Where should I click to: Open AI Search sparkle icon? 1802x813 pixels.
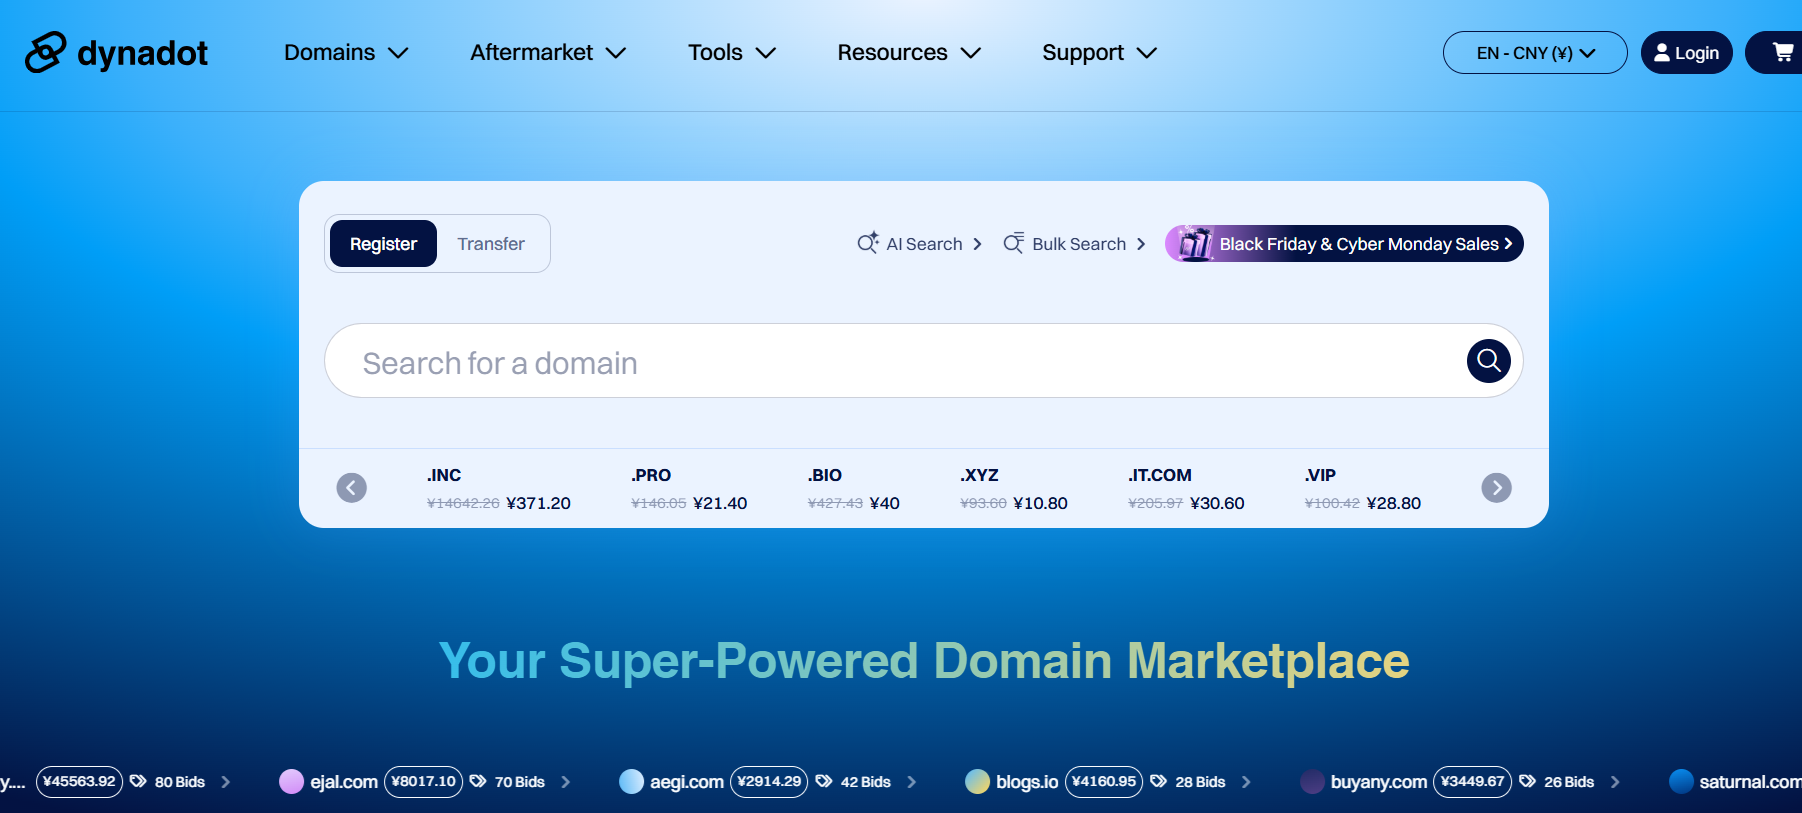coord(867,244)
